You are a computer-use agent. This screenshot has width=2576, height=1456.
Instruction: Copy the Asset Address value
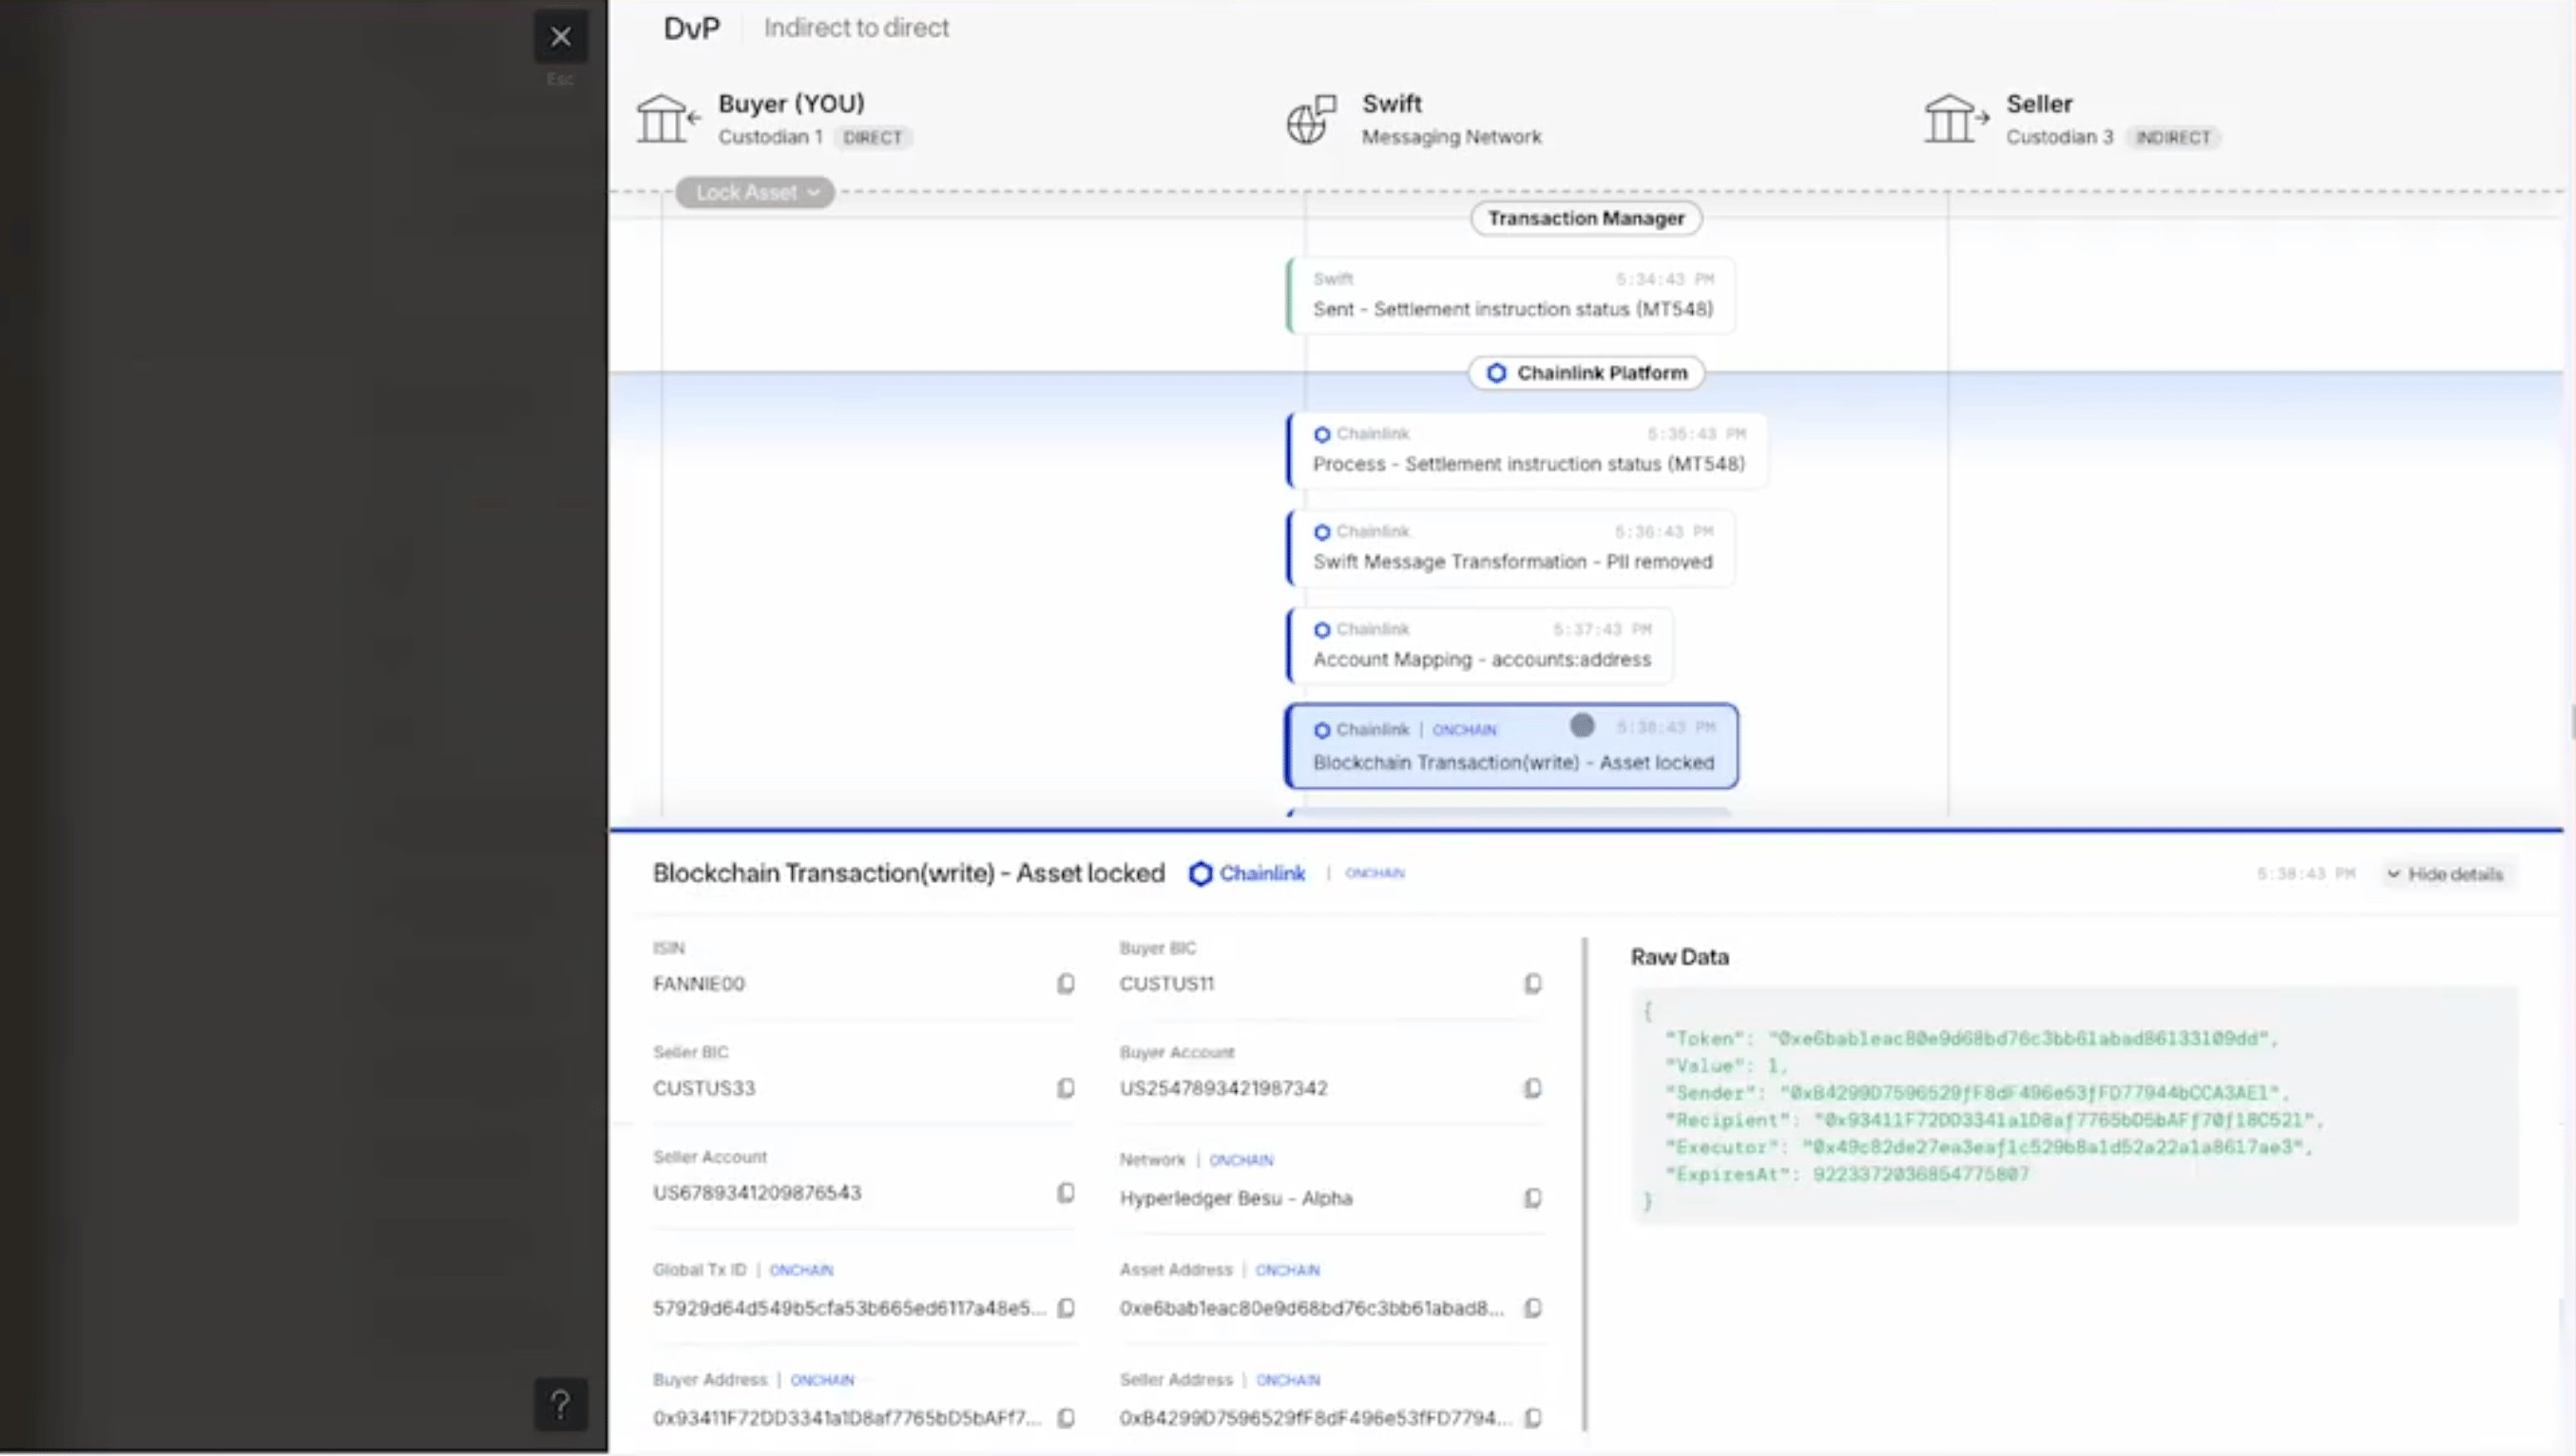1532,1308
